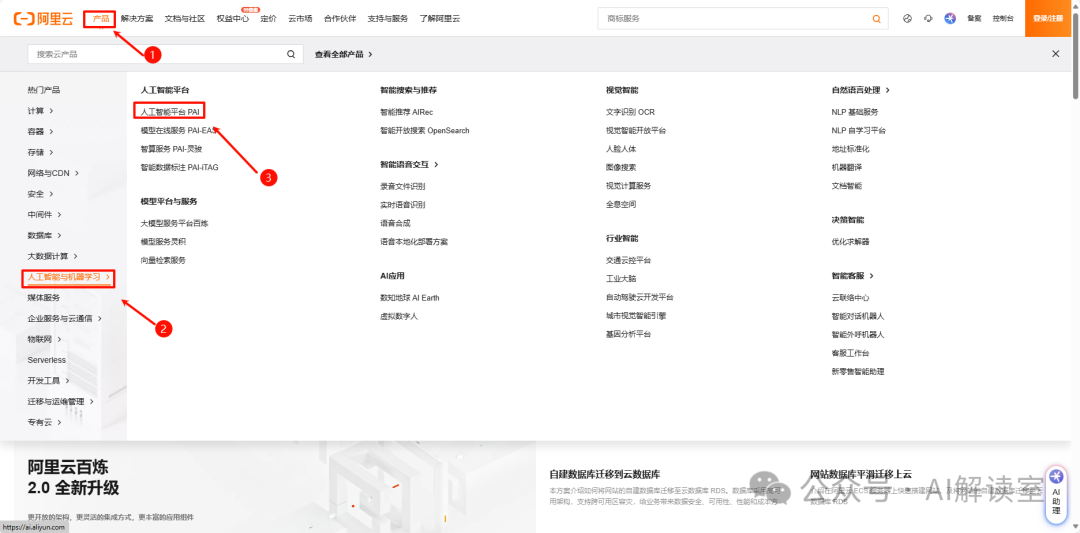Viewport: 1080px width, 533px height.
Task: Close the product mega menu panel
Action: pyautogui.click(x=1055, y=54)
